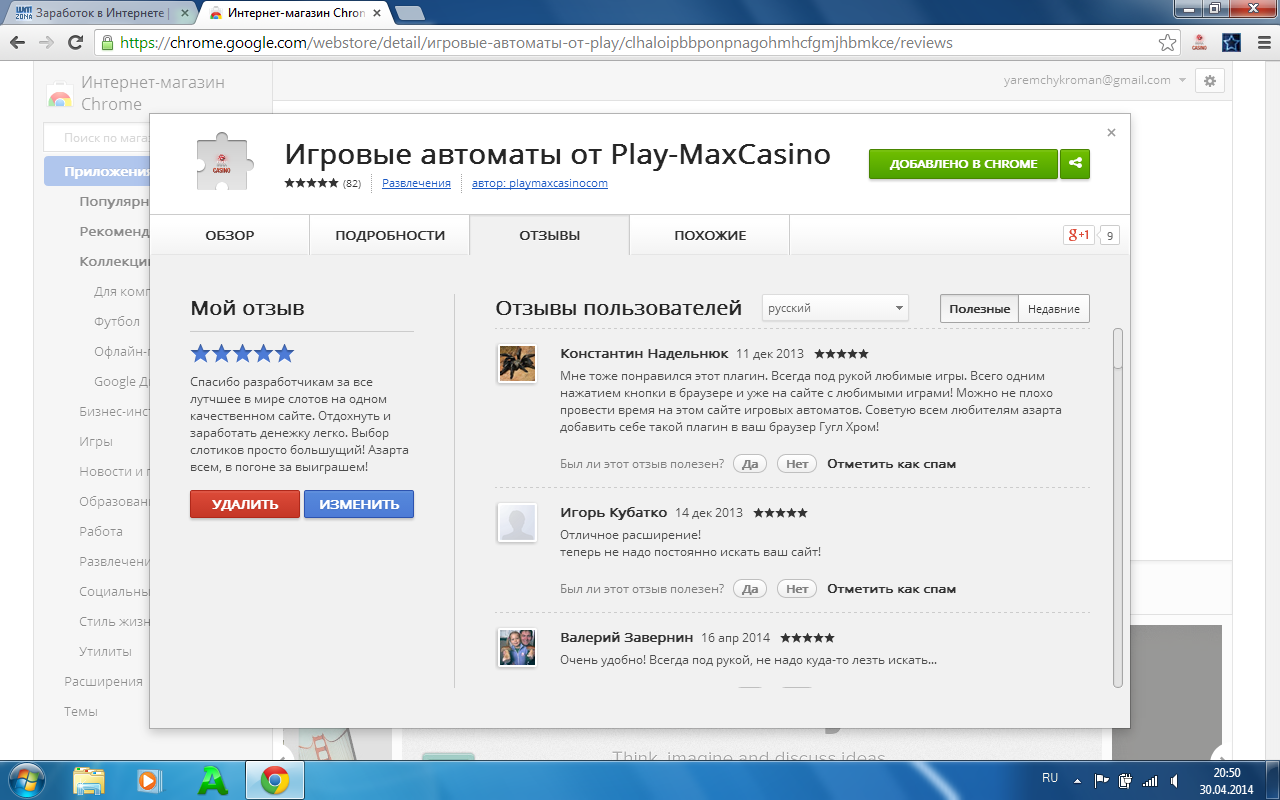This screenshot has width=1280, height=800.
Task: Flag Константин Надельнюк's review as spam
Action: tap(892, 464)
